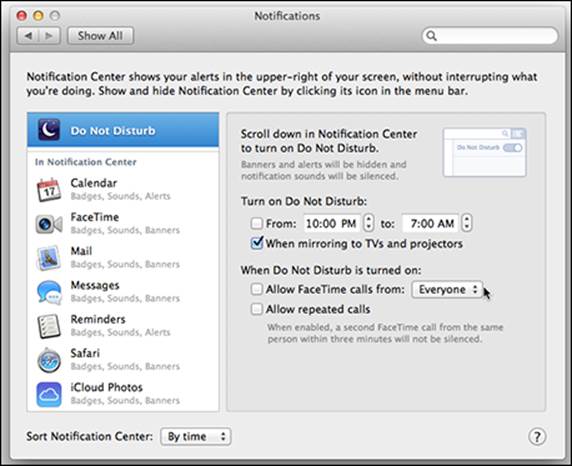This screenshot has width=572, height=466.
Task: Enable Allow repeated calls checkbox
Action: (257, 309)
